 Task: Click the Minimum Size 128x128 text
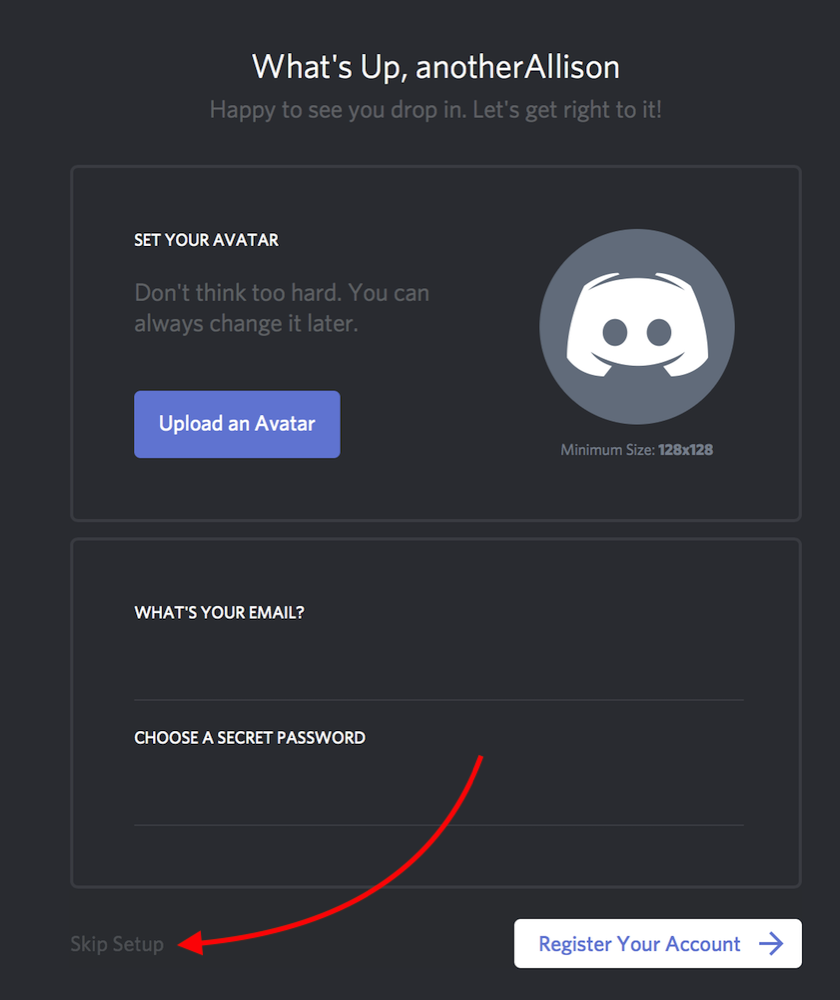click(637, 450)
